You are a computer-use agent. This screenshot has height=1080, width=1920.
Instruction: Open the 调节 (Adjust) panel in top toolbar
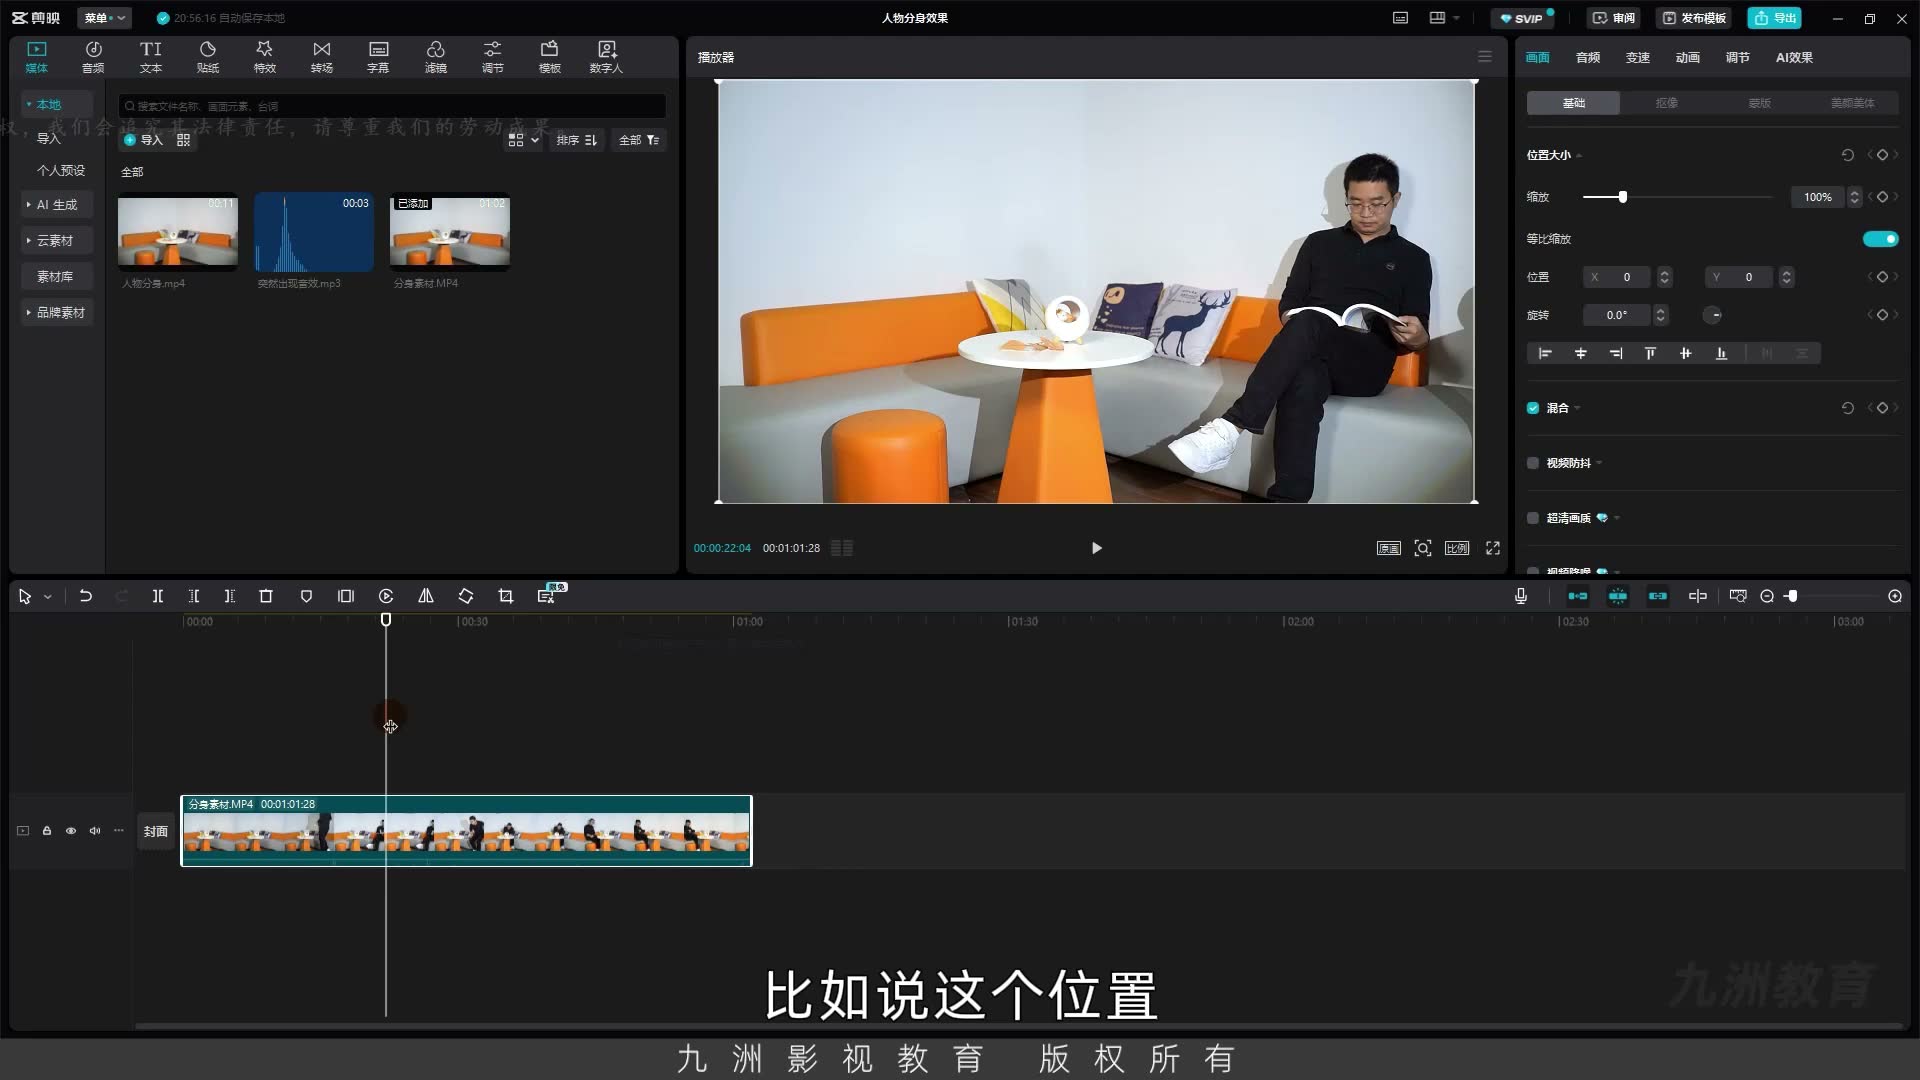click(492, 57)
